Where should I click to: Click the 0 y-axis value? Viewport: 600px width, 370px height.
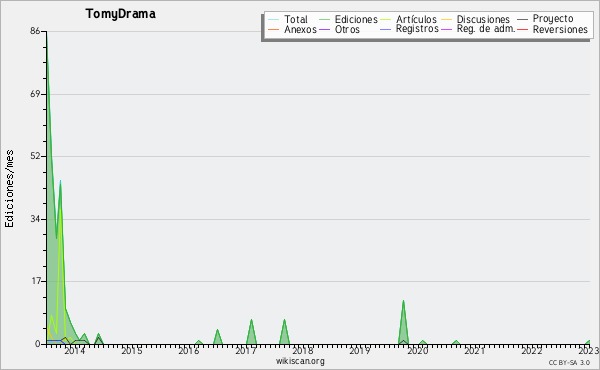point(38,344)
